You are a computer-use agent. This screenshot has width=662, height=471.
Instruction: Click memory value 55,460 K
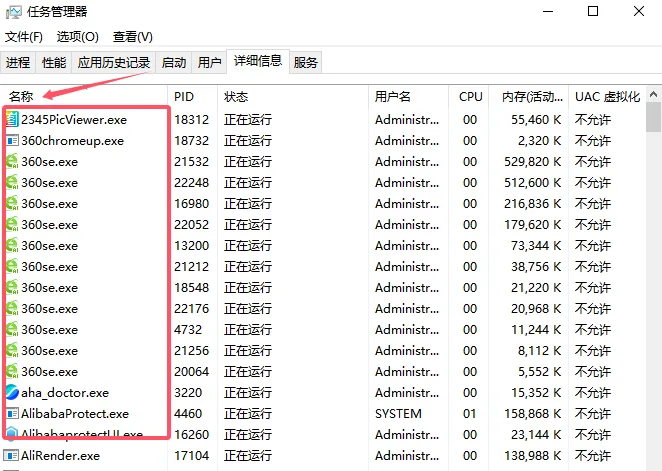coord(536,120)
